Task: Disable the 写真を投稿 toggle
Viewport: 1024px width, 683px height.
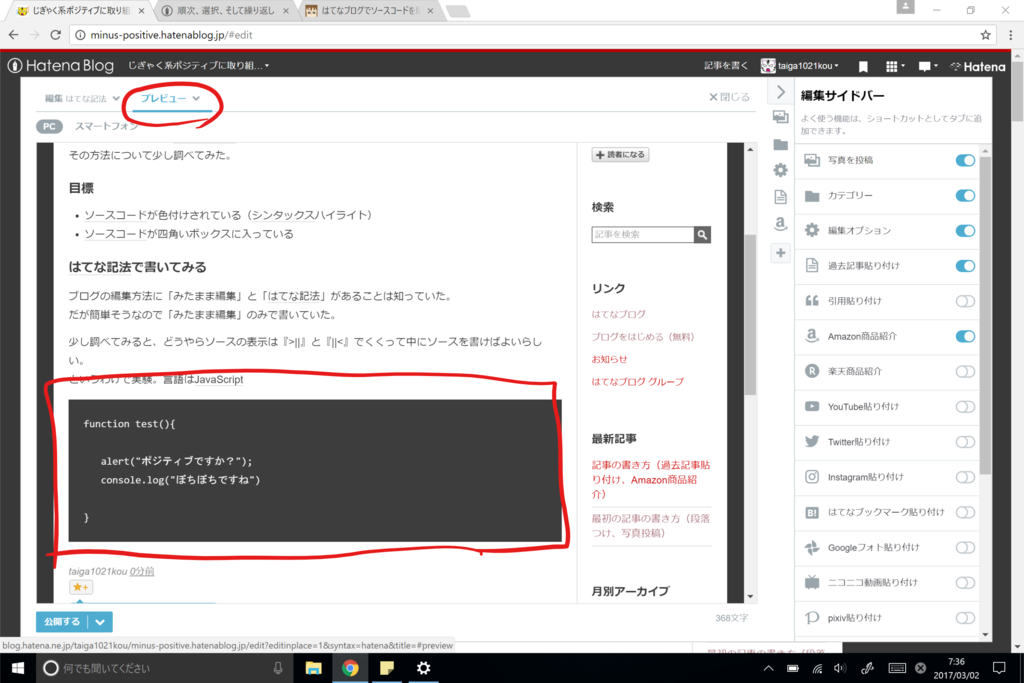Action: coord(963,160)
